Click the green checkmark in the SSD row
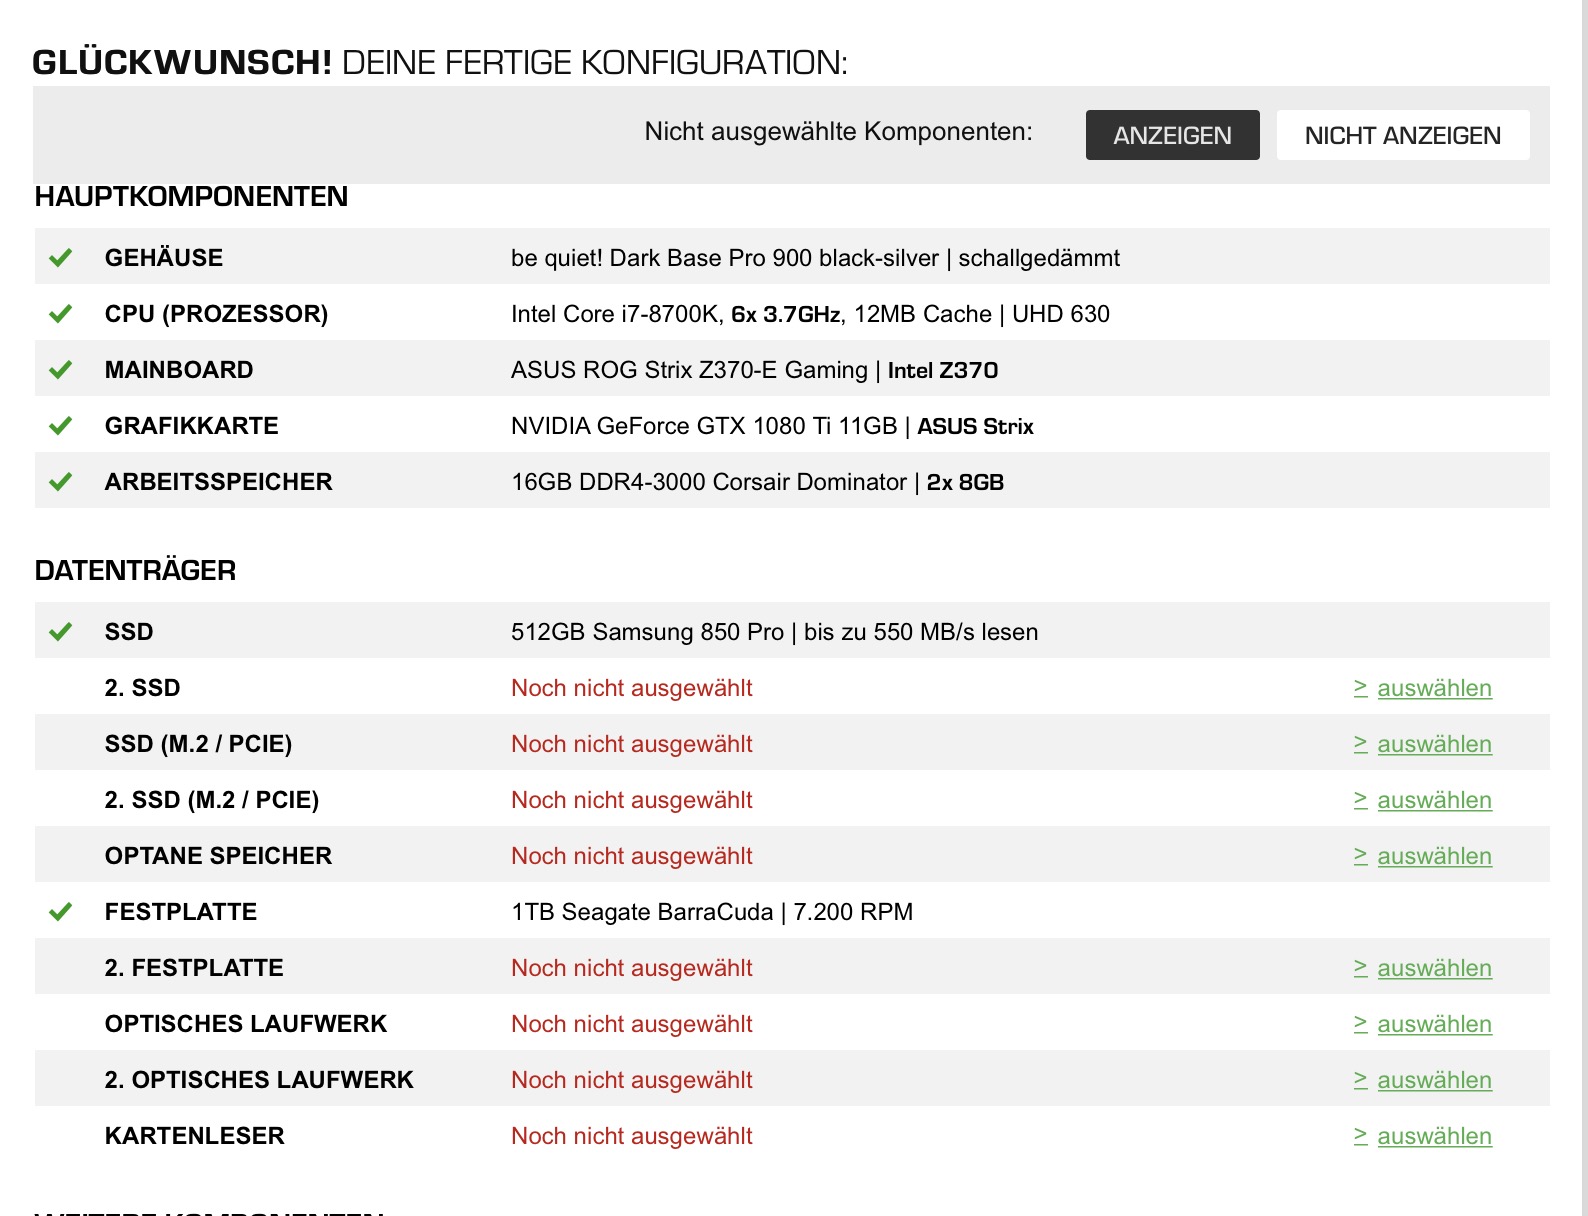Viewport: 1588px width, 1216px height. pyautogui.click(x=61, y=632)
